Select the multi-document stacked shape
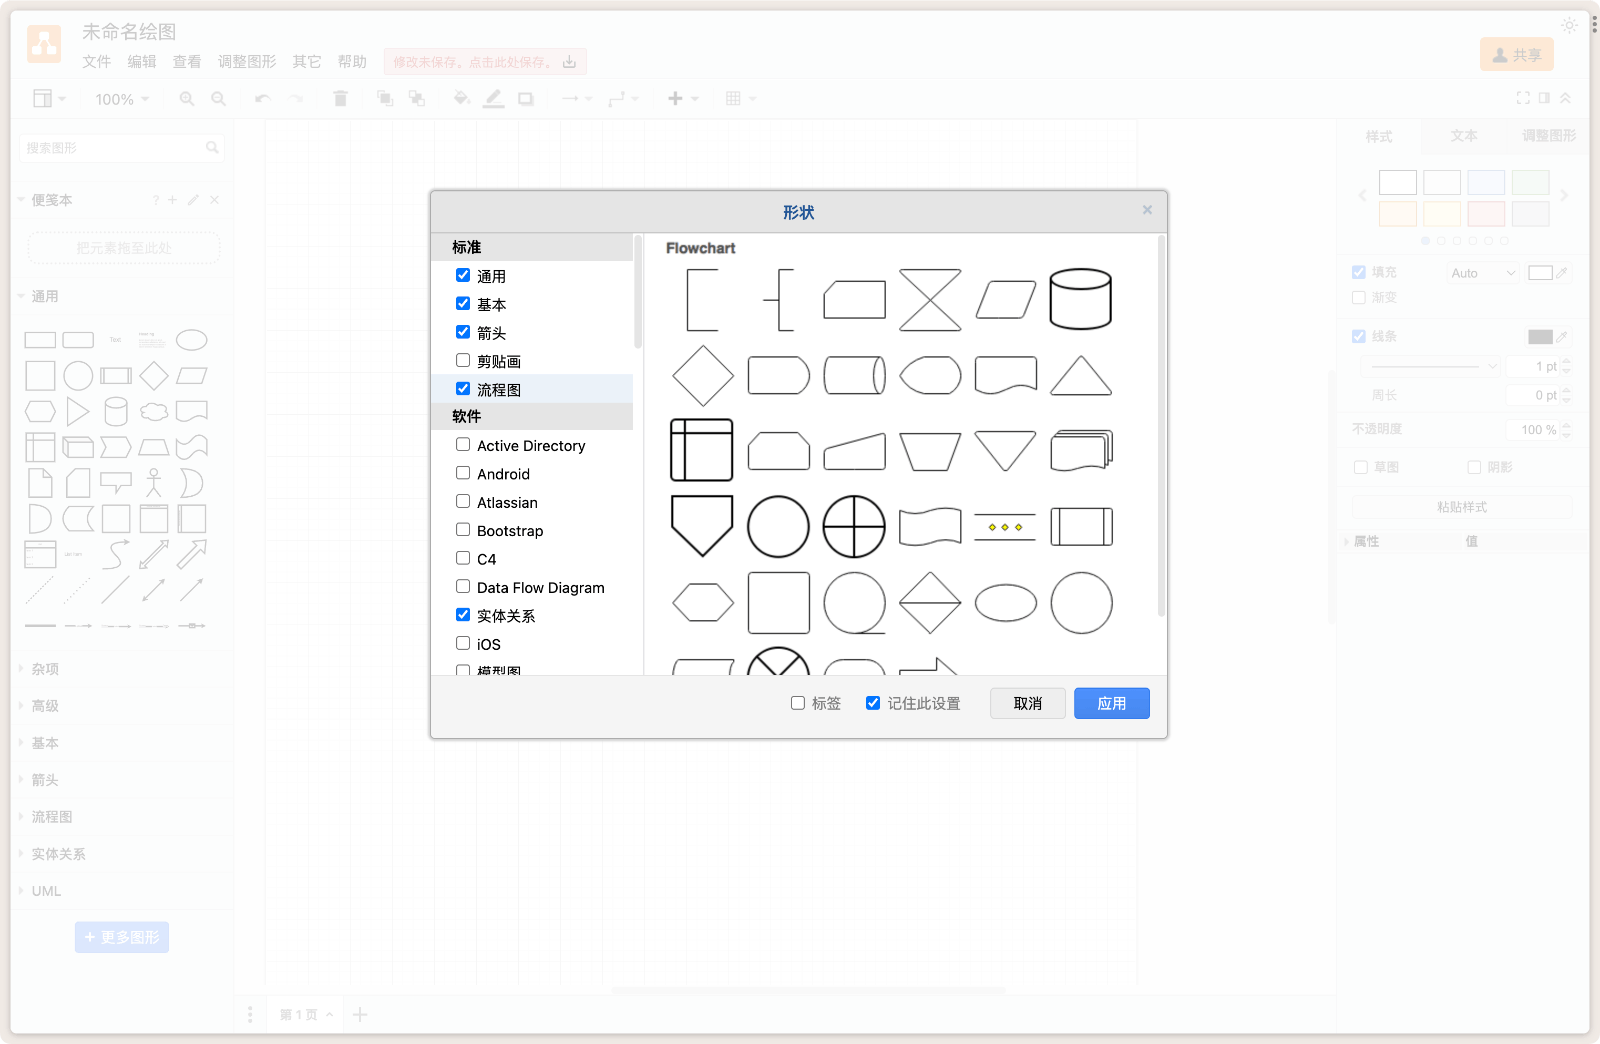 [x=1081, y=450]
